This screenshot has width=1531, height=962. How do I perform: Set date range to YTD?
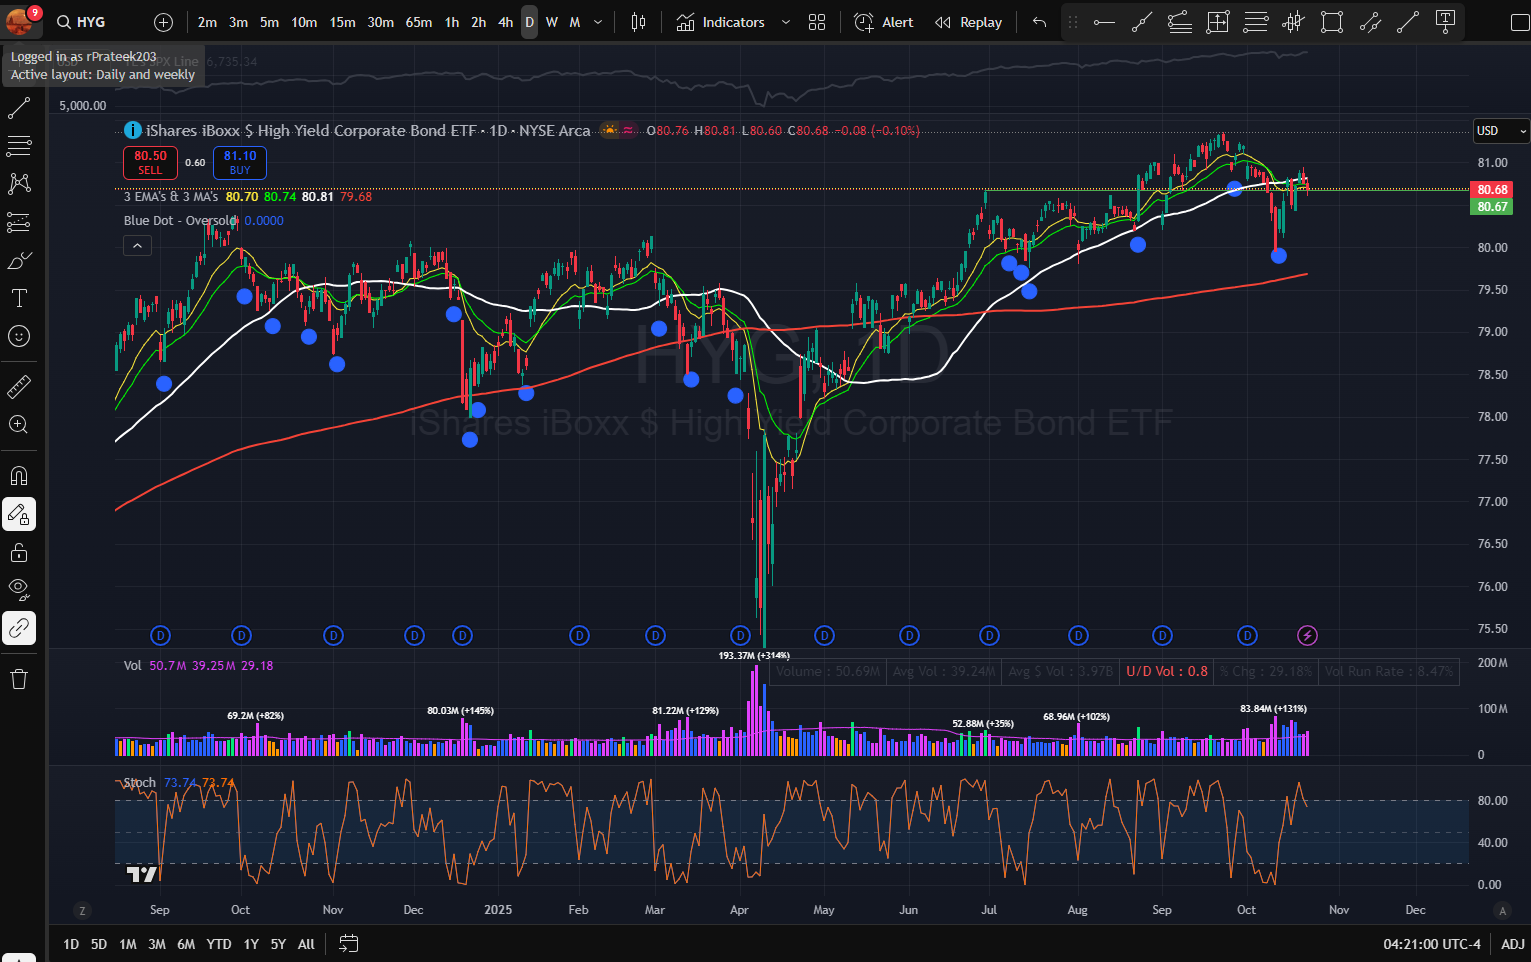[219, 944]
